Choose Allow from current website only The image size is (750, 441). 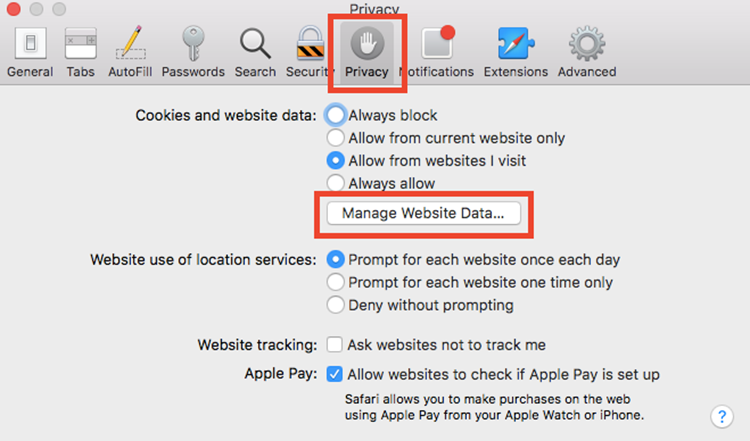(x=336, y=138)
